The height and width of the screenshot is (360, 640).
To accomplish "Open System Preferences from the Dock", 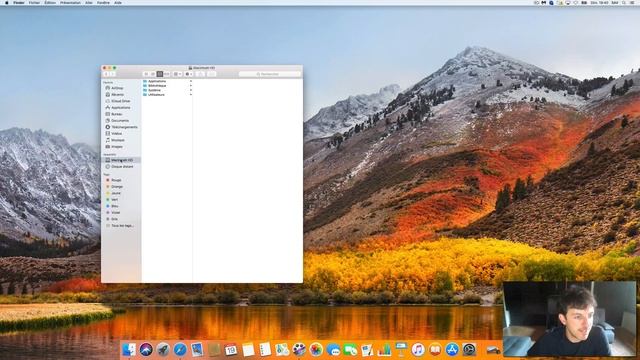I will tap(469, 349).
